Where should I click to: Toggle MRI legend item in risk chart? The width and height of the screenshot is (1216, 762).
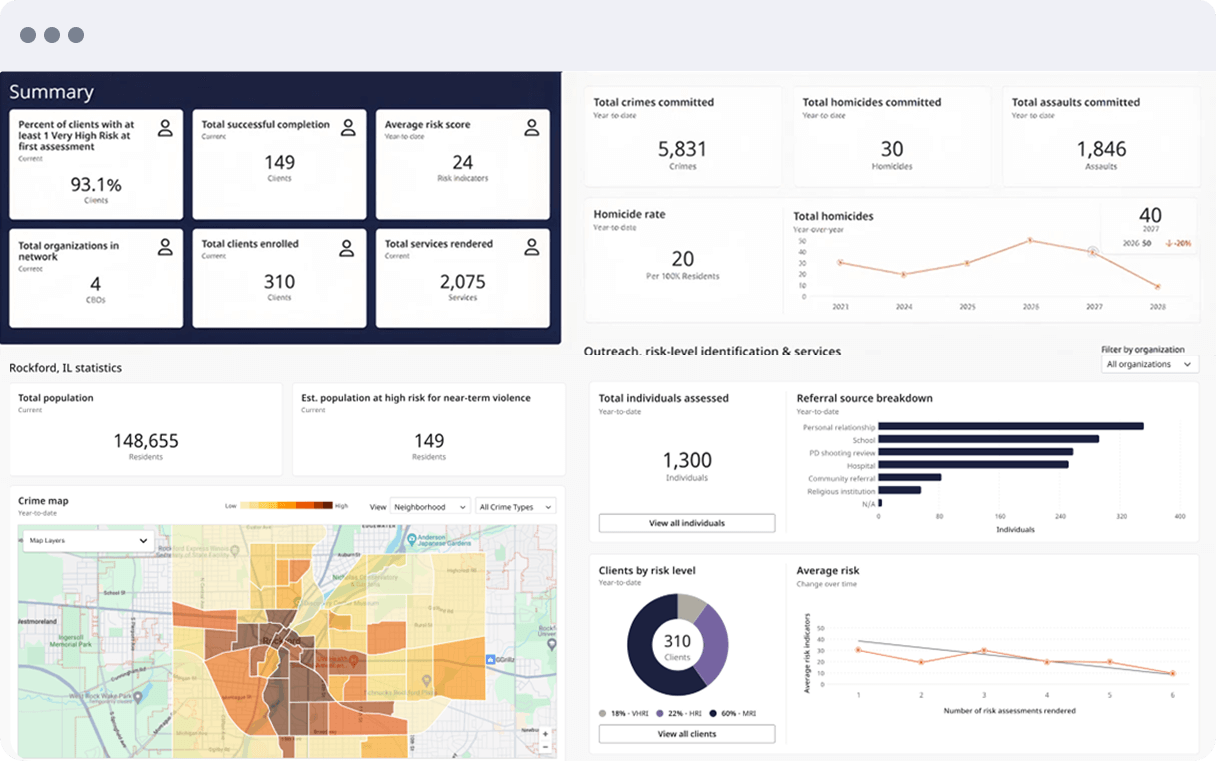[x=731, y=713]
